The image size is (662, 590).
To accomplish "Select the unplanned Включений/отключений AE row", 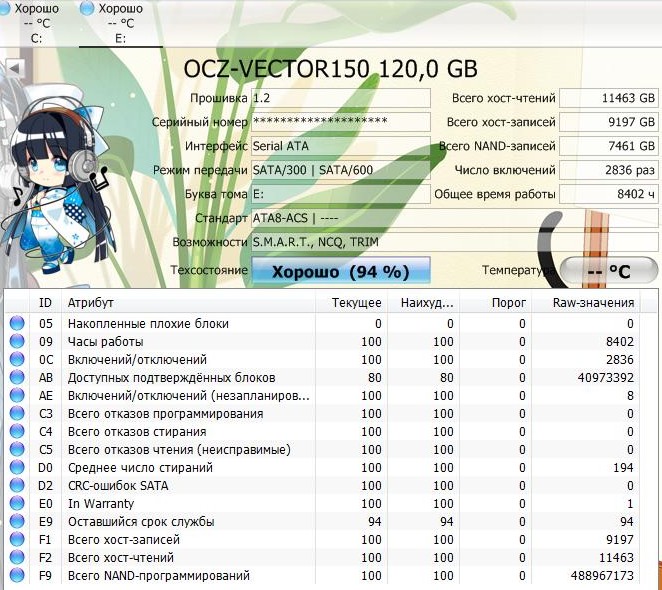I will [323, 395].
